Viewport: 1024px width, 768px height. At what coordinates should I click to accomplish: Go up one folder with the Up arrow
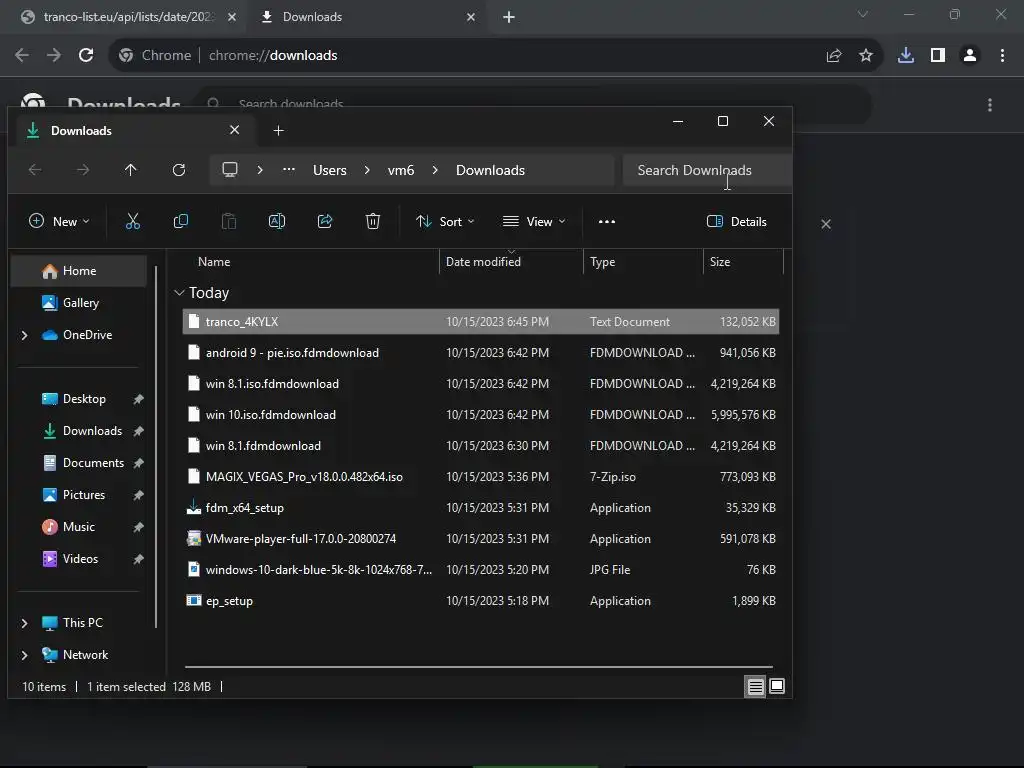(x=131, y=170)
